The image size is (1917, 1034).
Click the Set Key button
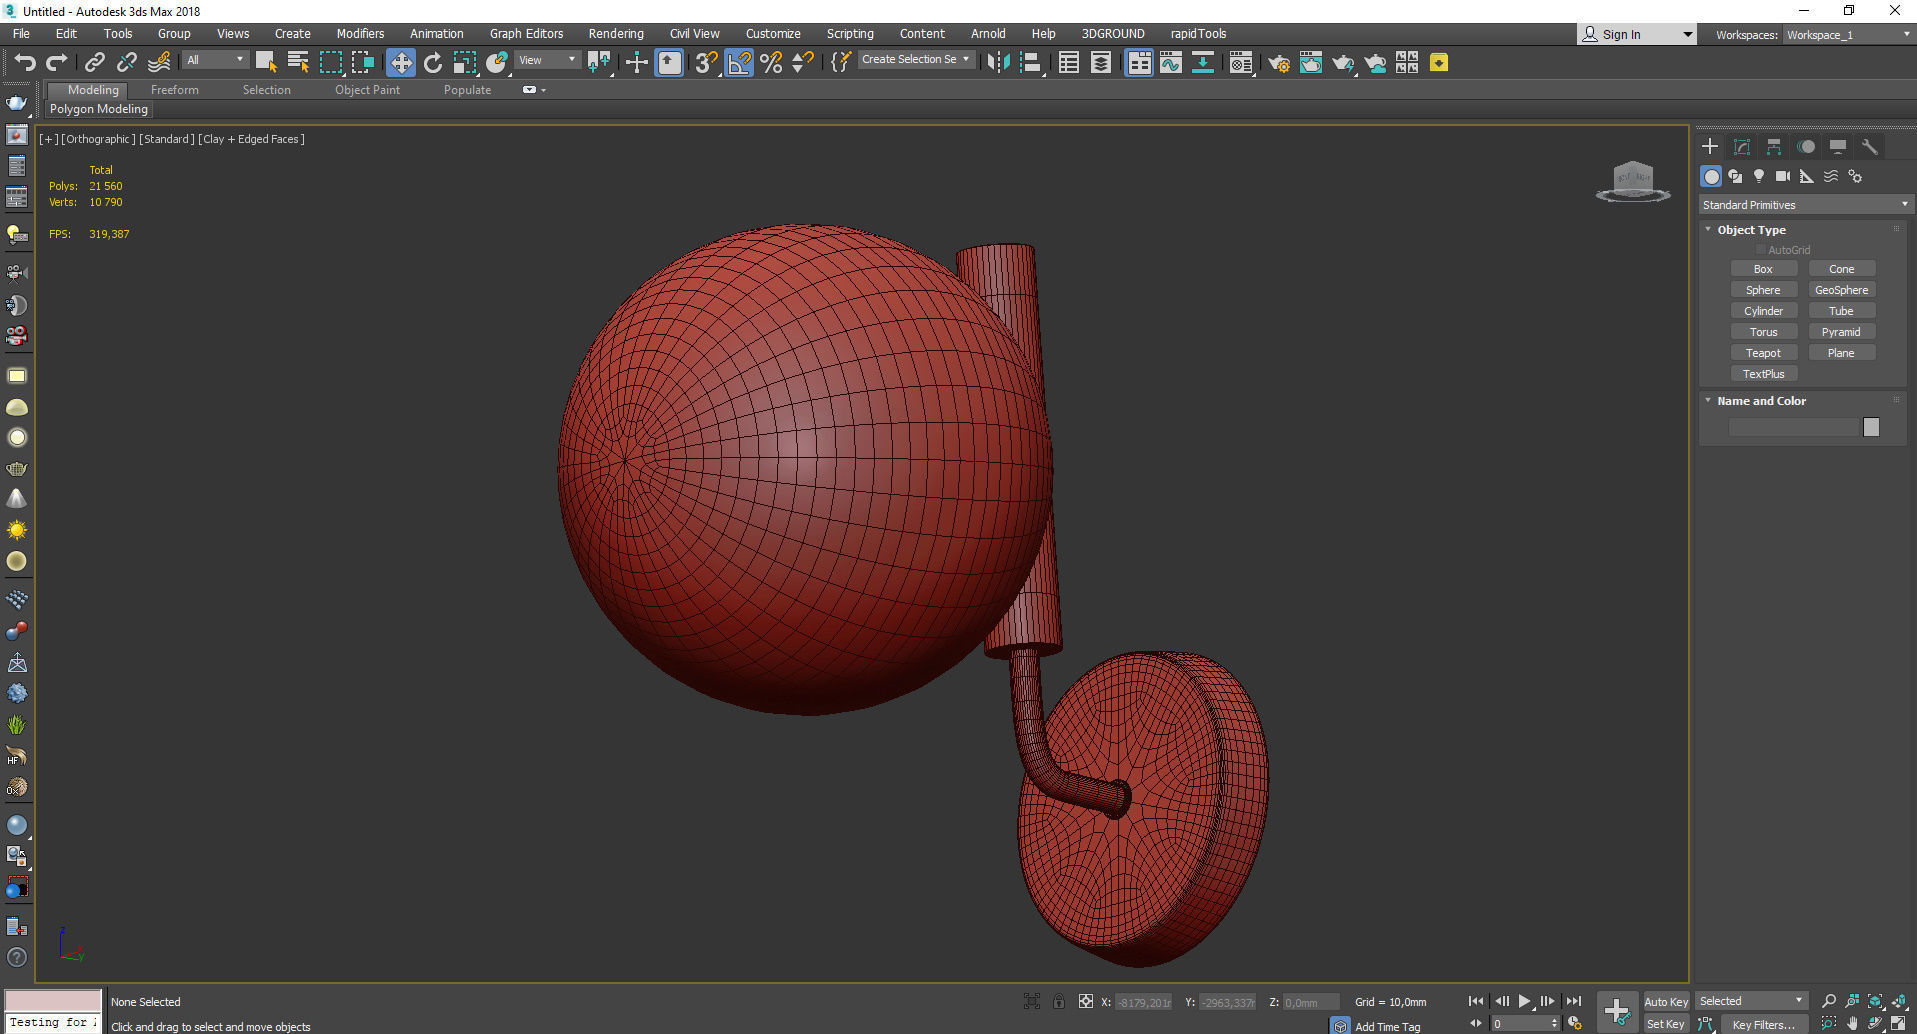(x=1666, y=1024)
